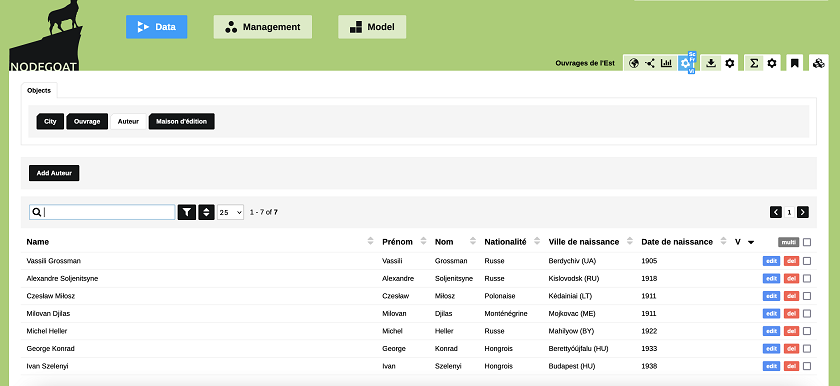Click the search input field
Viewport: 840px width, 386px height.
(x=102, y=213)
